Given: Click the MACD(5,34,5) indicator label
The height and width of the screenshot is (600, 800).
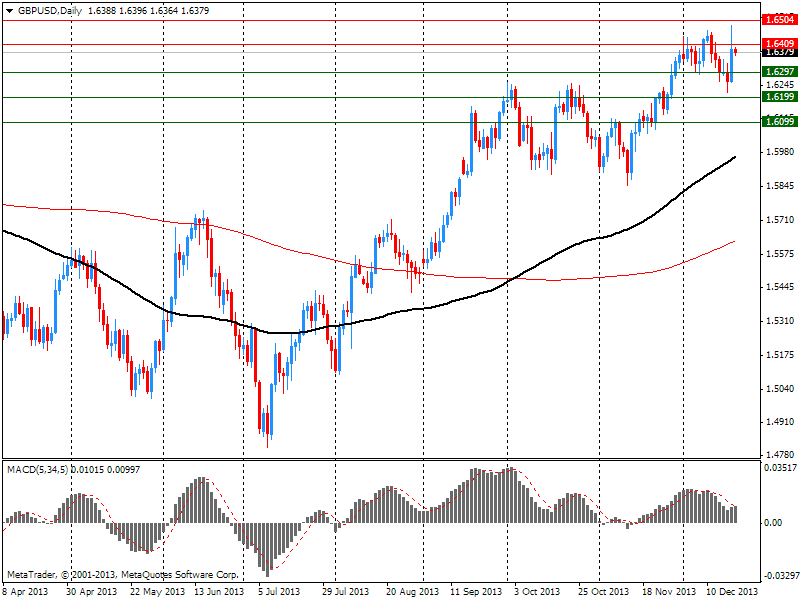Looking at the screenshot, I should [37, 469].
